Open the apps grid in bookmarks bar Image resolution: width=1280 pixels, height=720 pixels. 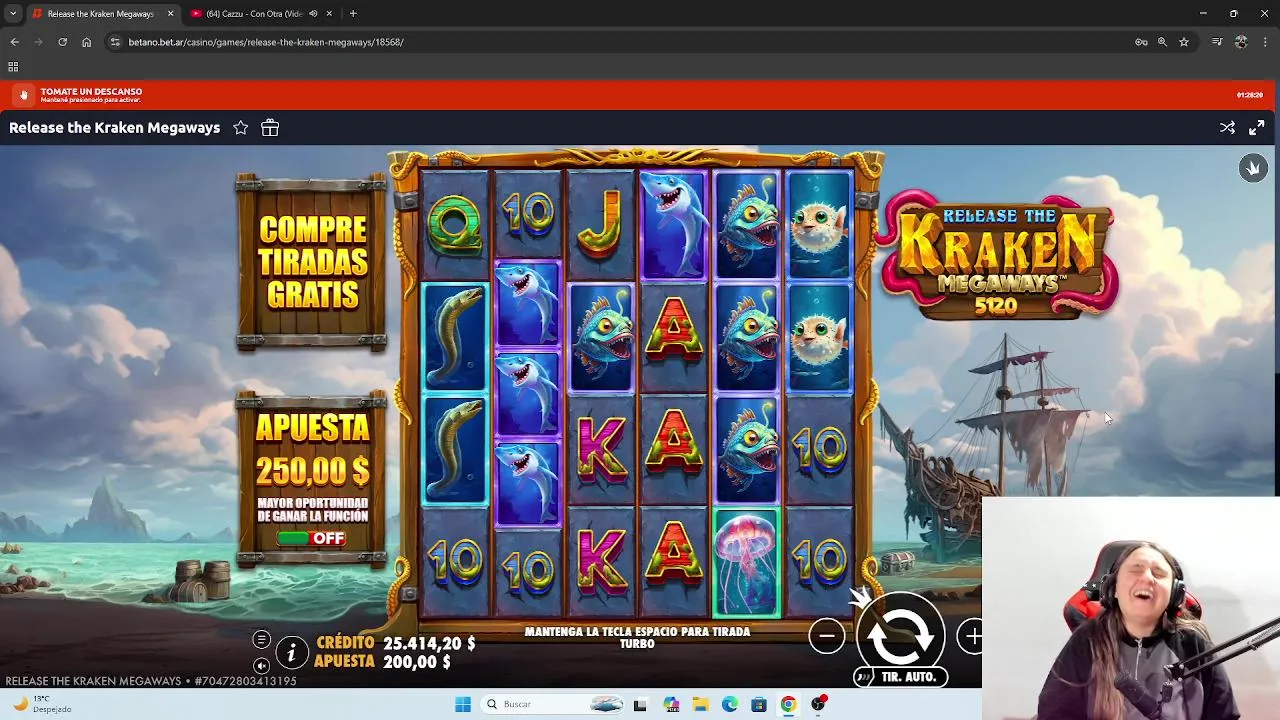[x=13, y=67]
